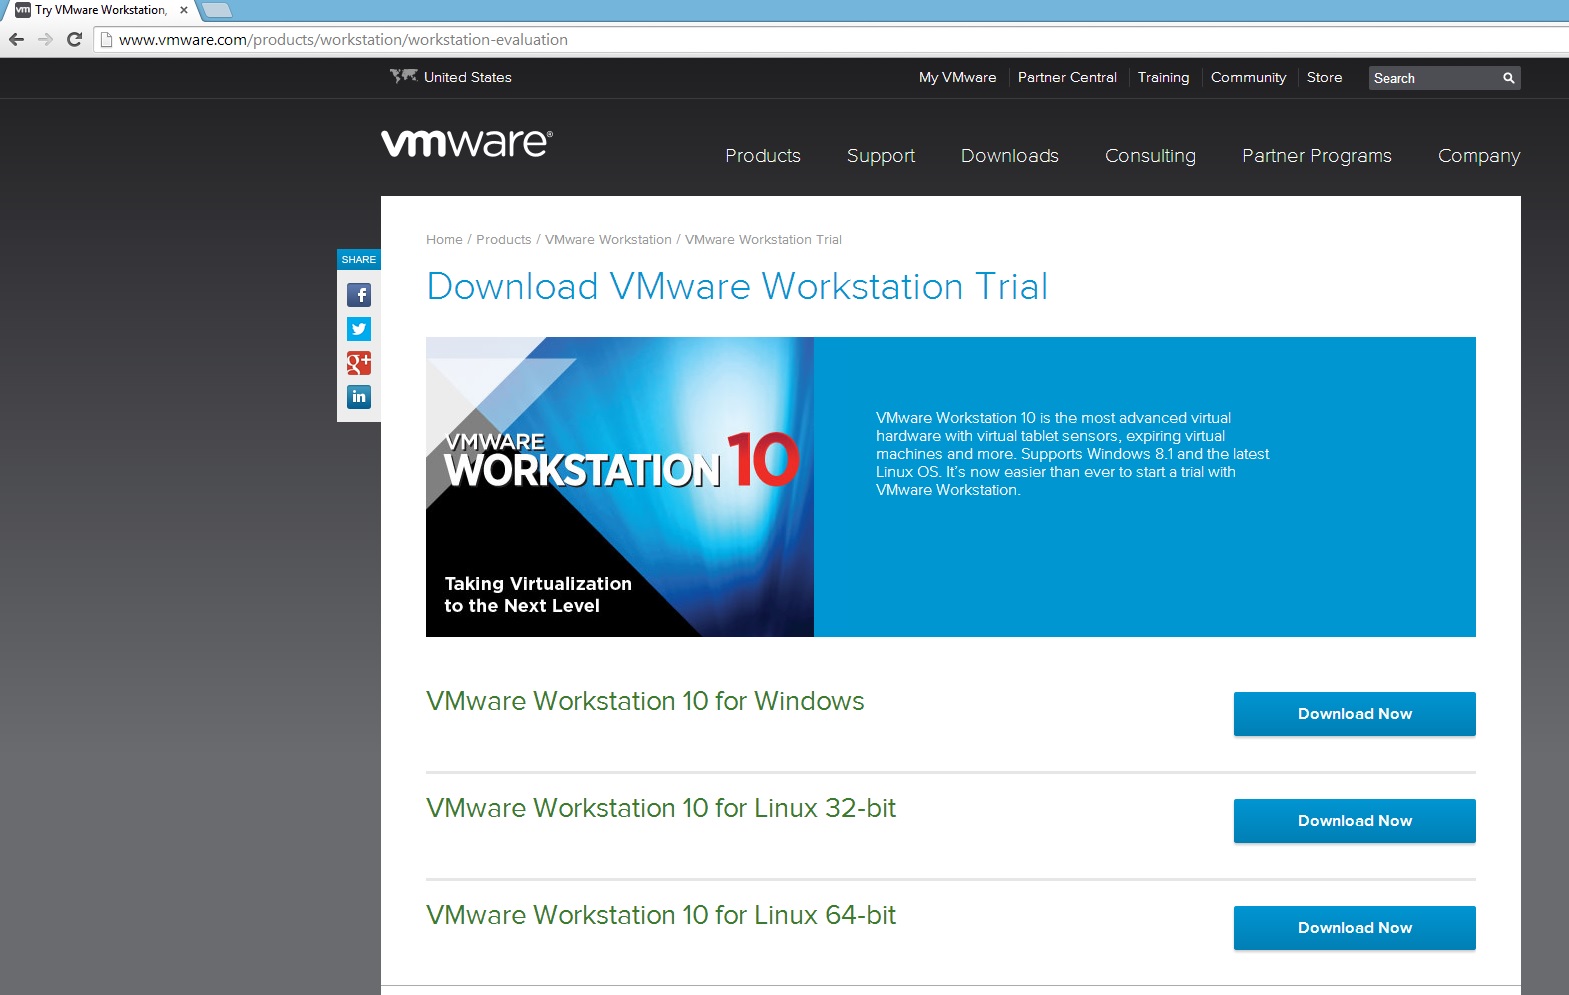The width and height of the screenshot is (1569, 995).
Task: Open the Support menu
Action: pos(881,156)
